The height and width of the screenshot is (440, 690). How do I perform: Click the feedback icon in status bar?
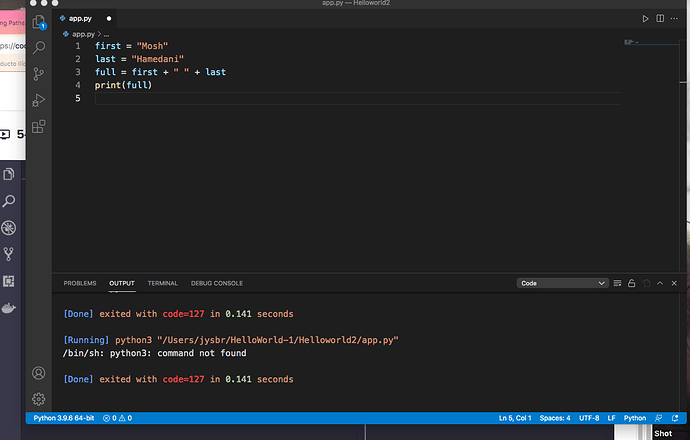[x=659, y=418]
